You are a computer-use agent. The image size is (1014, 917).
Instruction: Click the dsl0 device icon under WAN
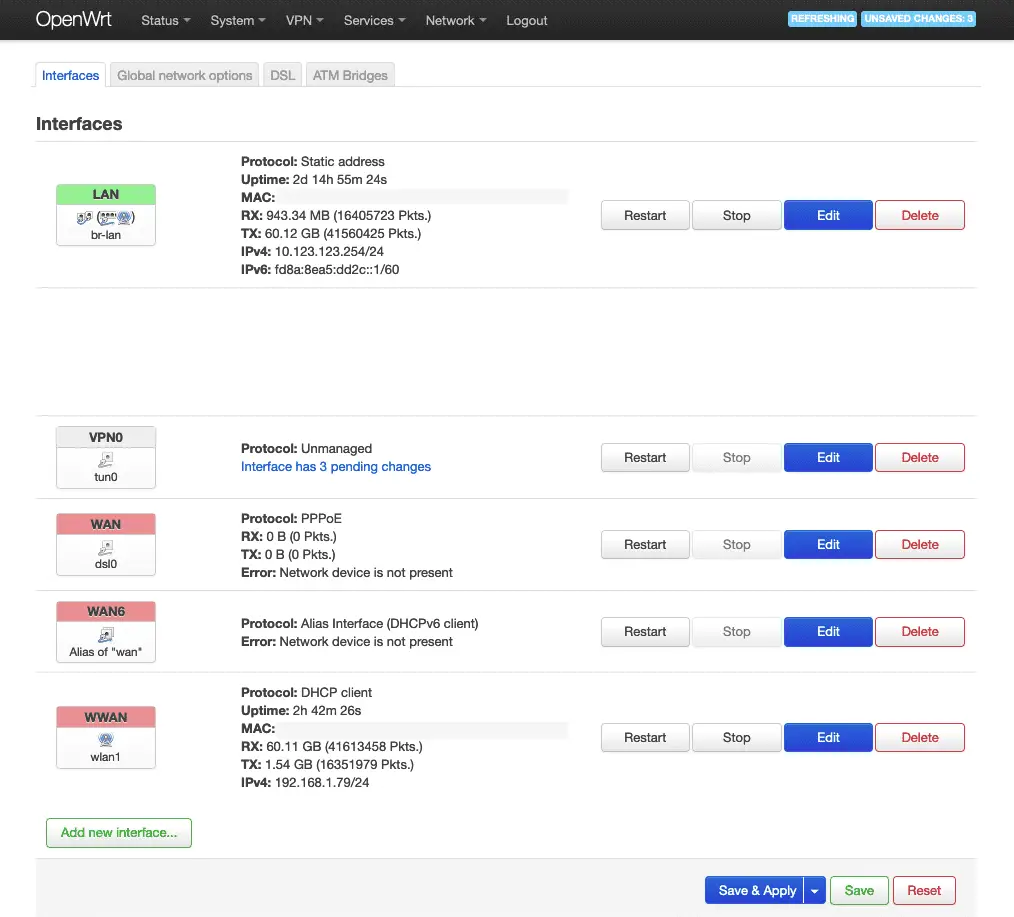(x=105, y=548)
